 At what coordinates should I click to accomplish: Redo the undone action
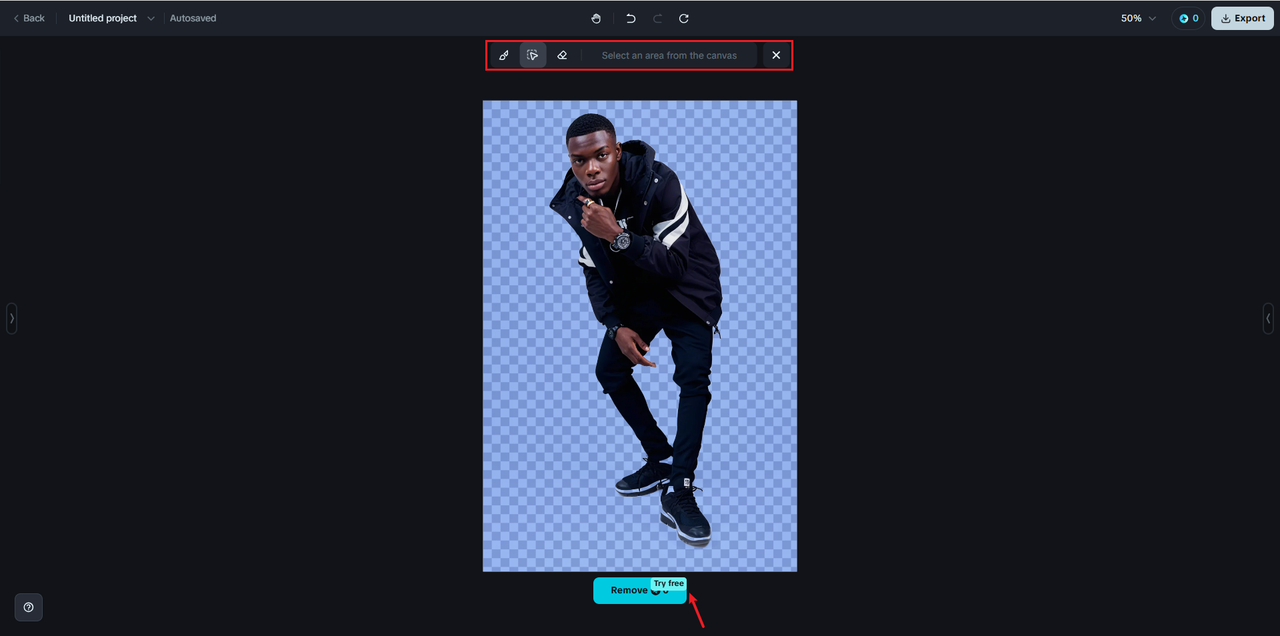coord(658,18)
